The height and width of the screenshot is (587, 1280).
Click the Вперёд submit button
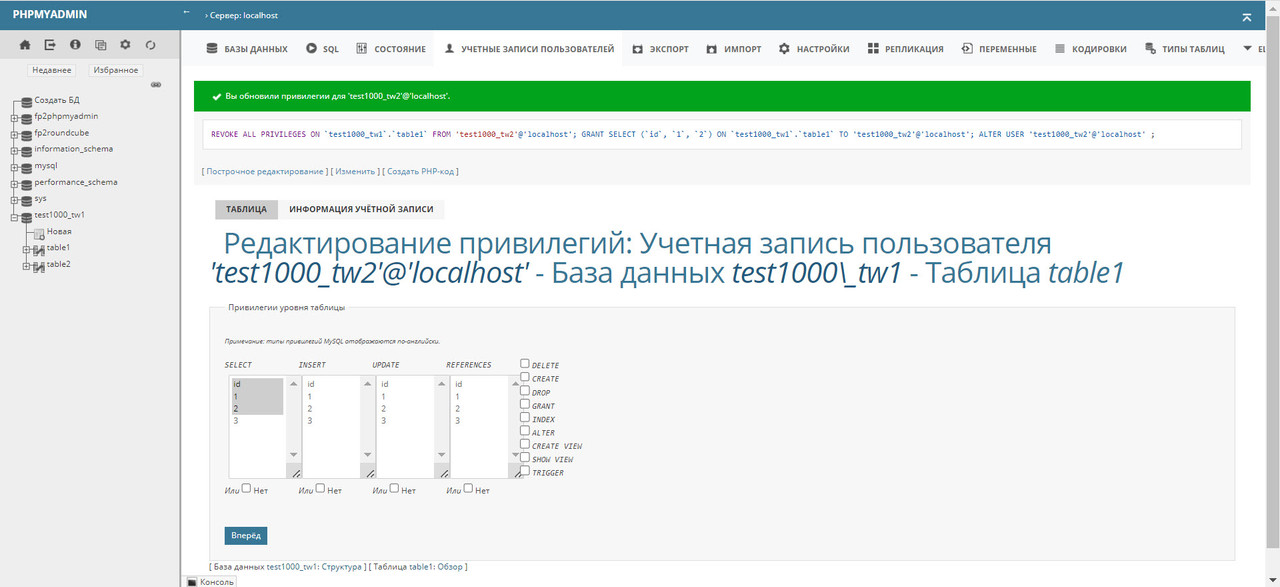pyautogui.click(x=246, y=536)
